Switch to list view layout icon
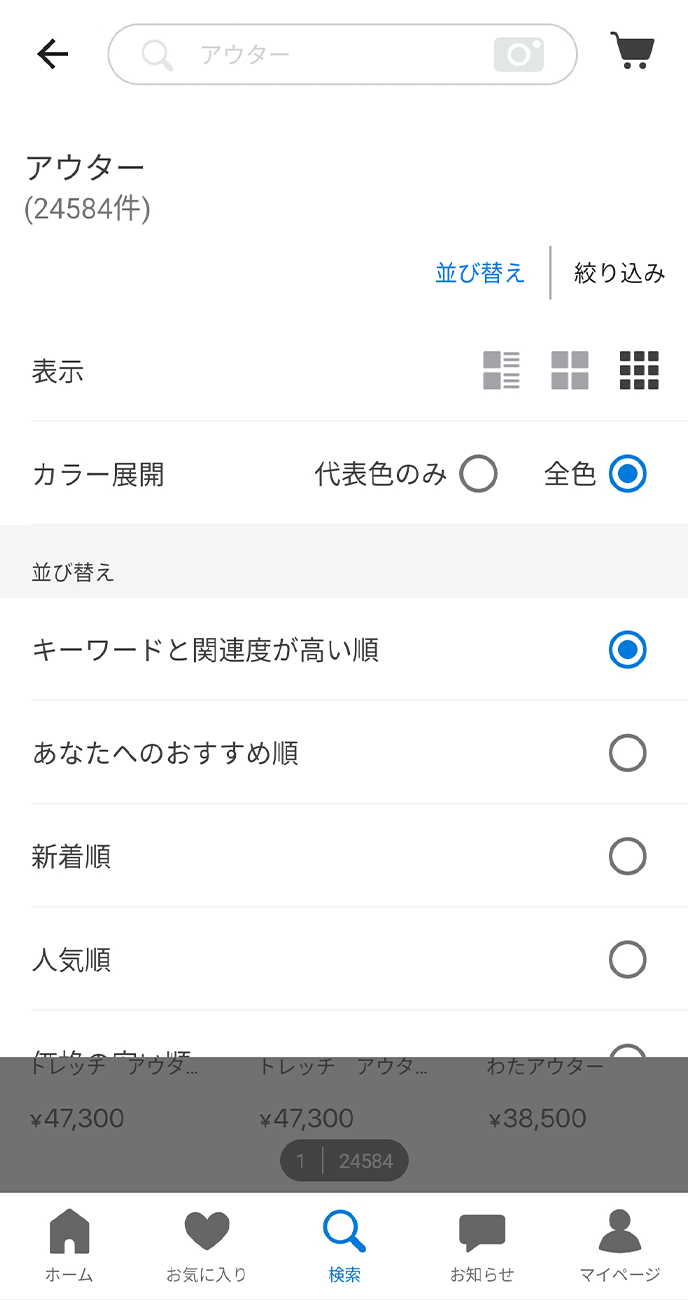Image resolution: width=688 pixels, height=1300 pixels. (501, 370)
